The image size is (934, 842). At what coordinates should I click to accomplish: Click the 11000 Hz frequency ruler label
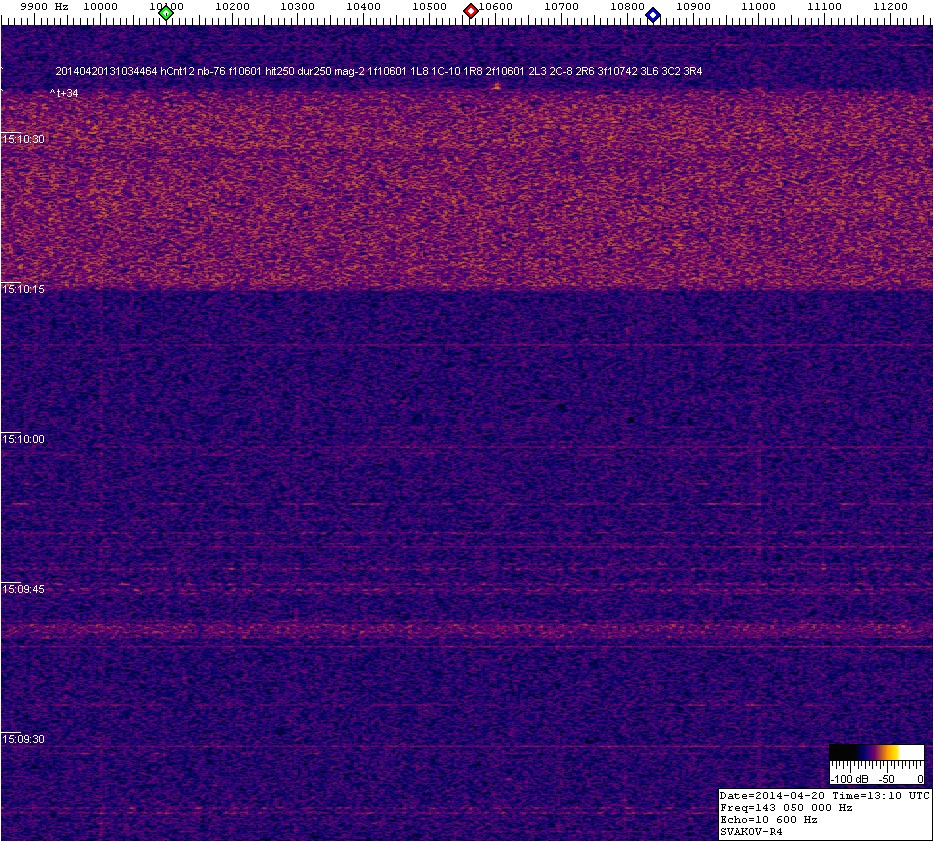[x=759, y=7]
